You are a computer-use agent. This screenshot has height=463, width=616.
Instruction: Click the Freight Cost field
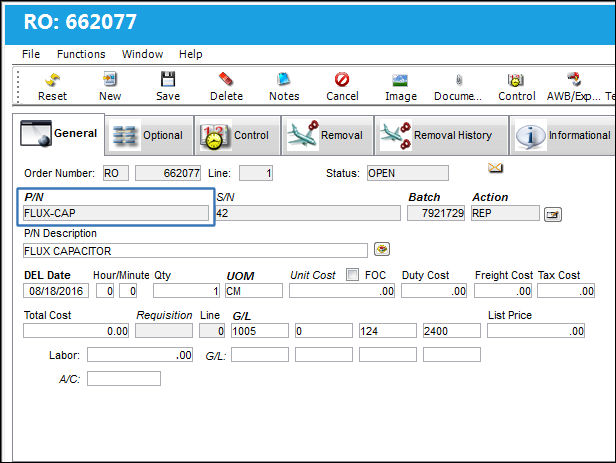(503, 291)
